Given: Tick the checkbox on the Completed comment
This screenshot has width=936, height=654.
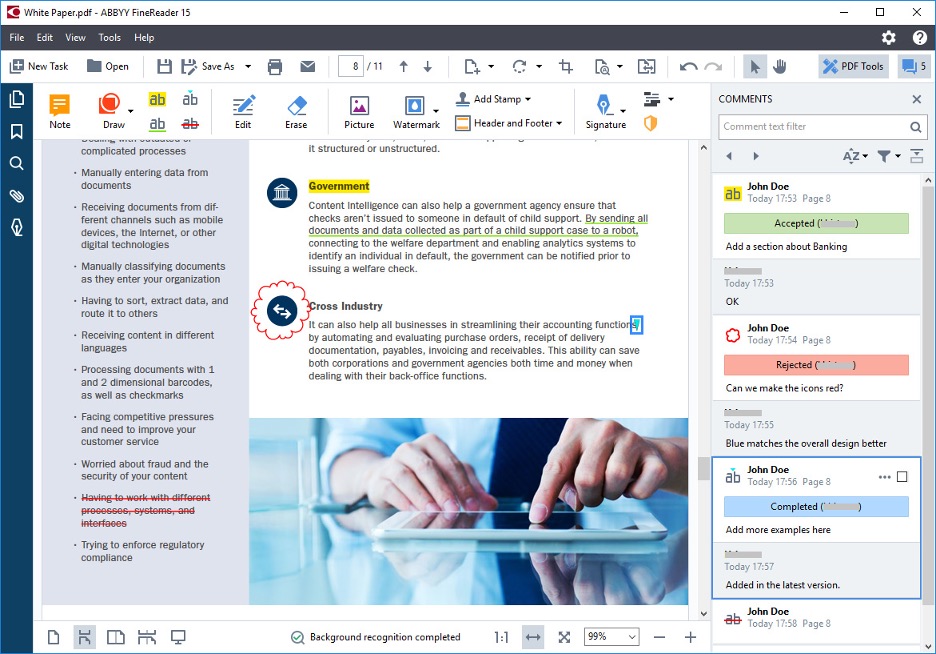Looking at the screenshot, I should coord(902,477).
